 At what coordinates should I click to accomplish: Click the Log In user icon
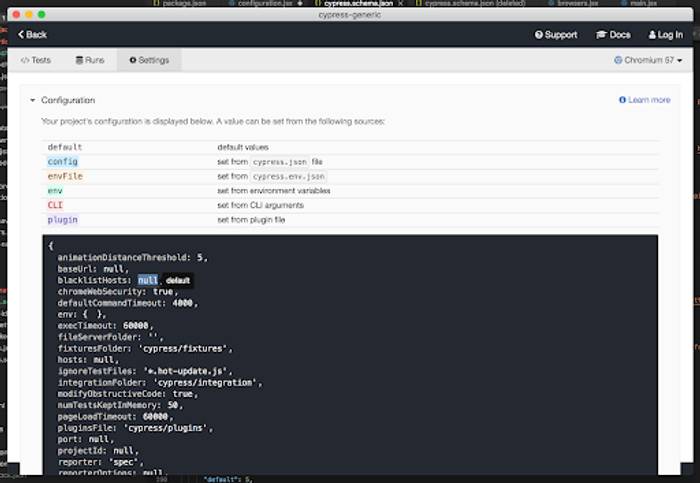pos(652,34)
